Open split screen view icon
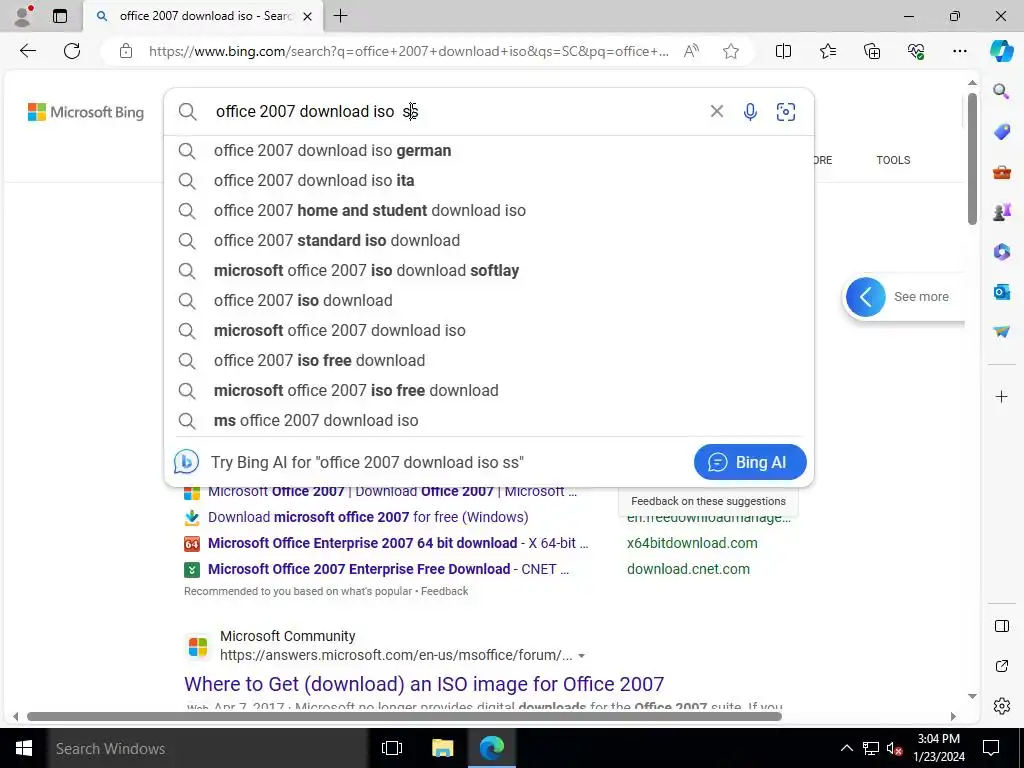Screen dimensions: 1024x768 coord(783,51)
